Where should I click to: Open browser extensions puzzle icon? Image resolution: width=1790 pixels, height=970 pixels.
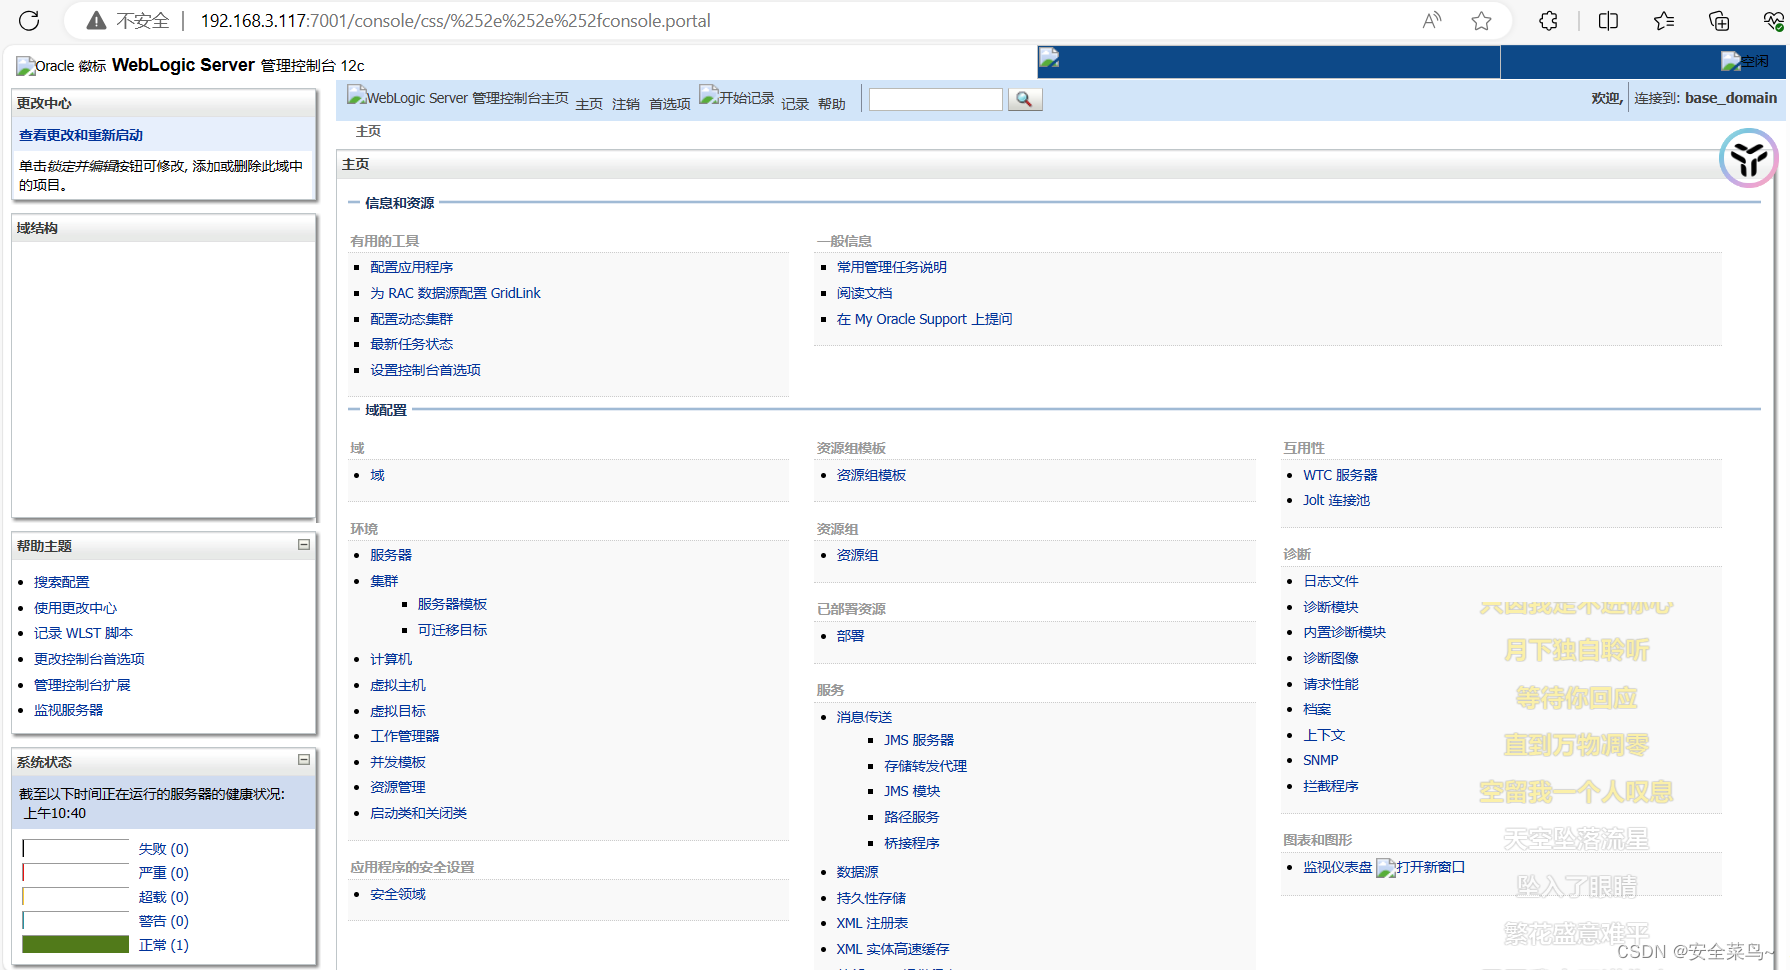[x=1548, y=20]
